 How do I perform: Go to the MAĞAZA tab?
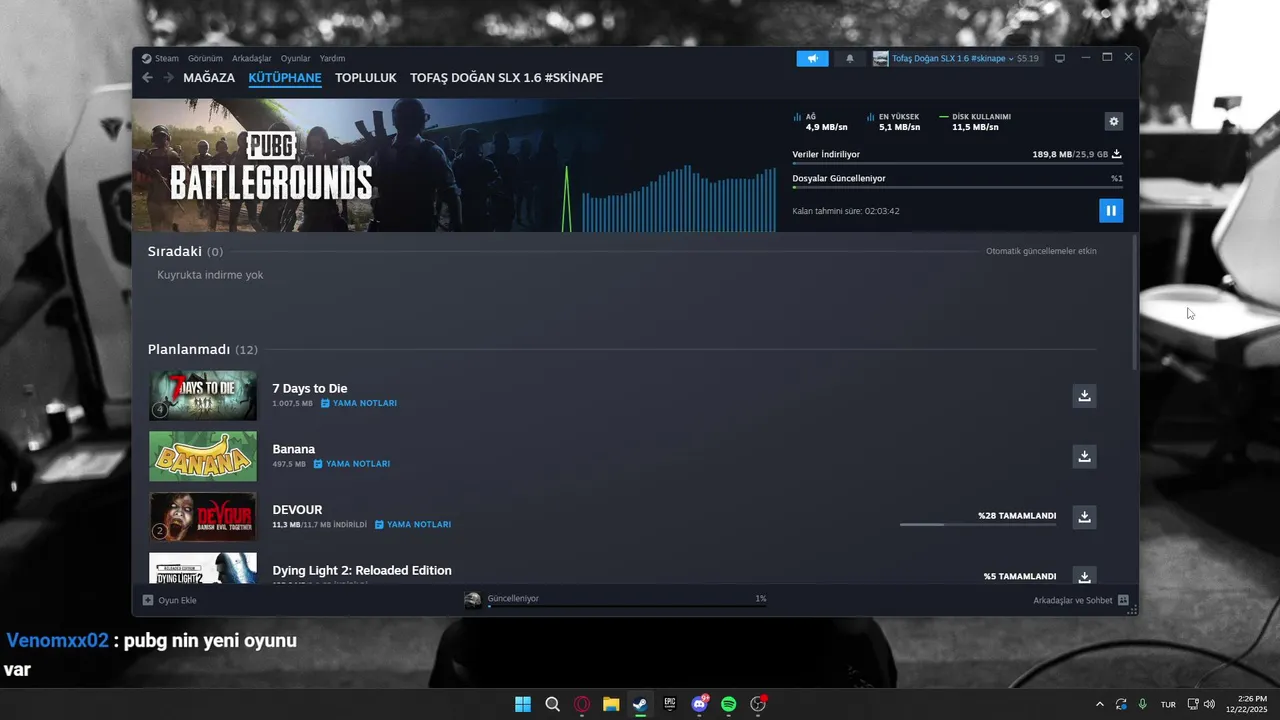click(x=209, y=77)
